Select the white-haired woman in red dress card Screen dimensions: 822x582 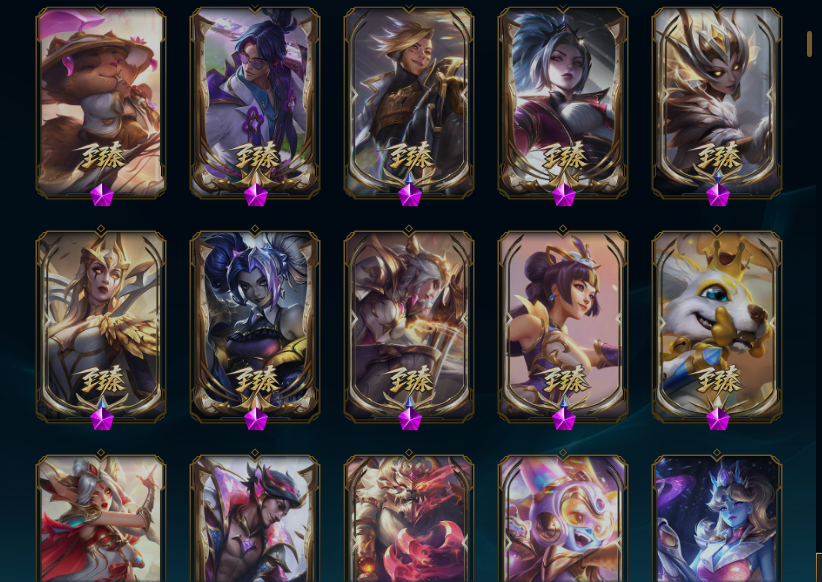(x=101, y=518)
